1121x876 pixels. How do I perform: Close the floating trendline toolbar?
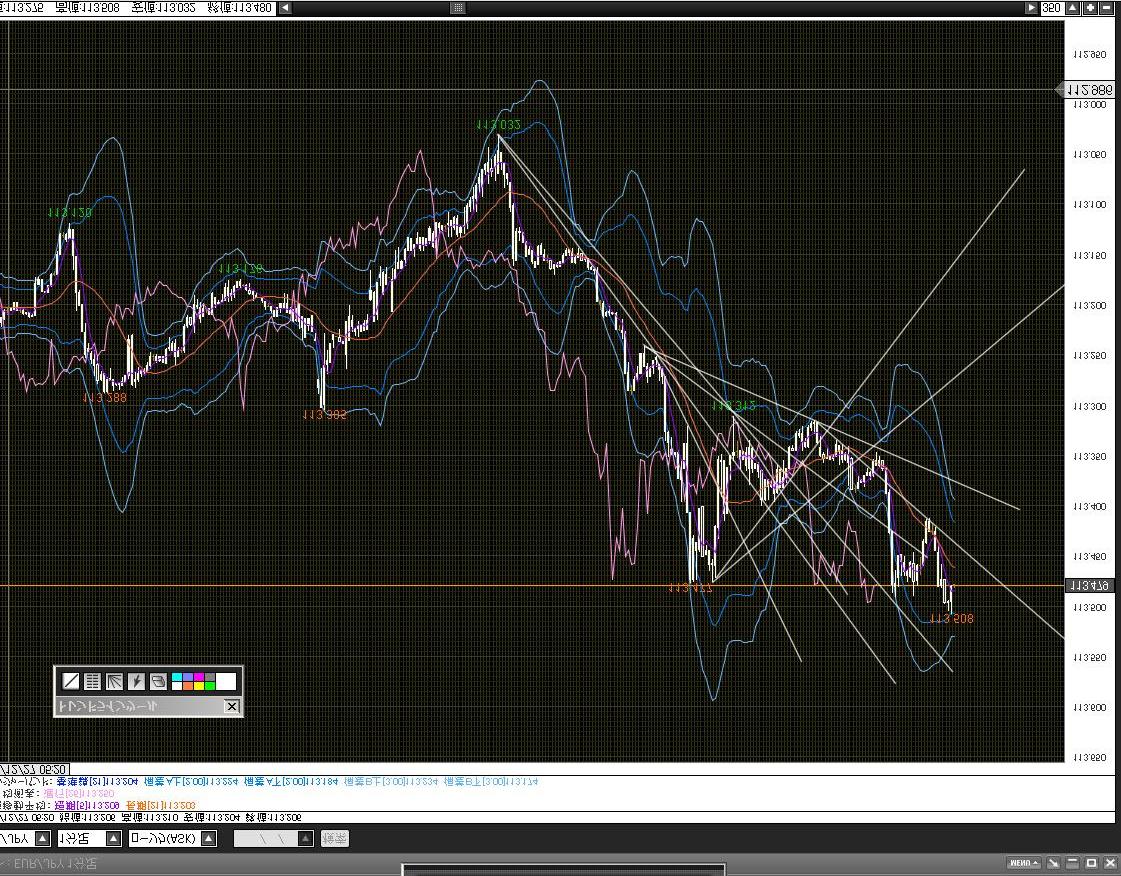tap(232, 707)
